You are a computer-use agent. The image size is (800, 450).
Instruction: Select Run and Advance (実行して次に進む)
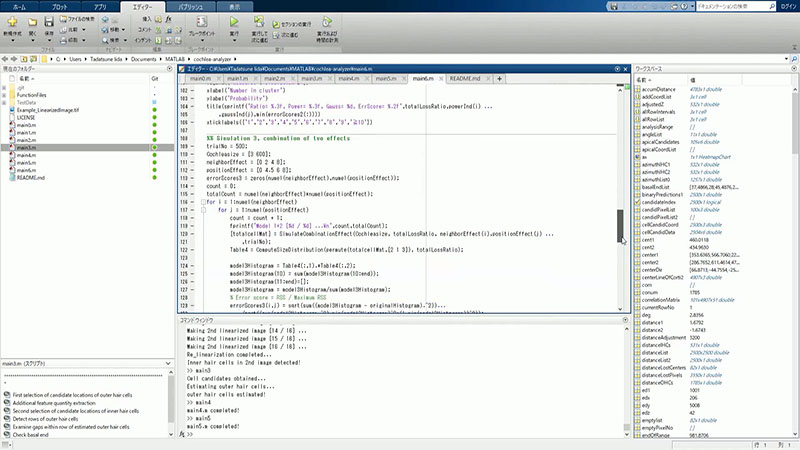coord(259,28)
